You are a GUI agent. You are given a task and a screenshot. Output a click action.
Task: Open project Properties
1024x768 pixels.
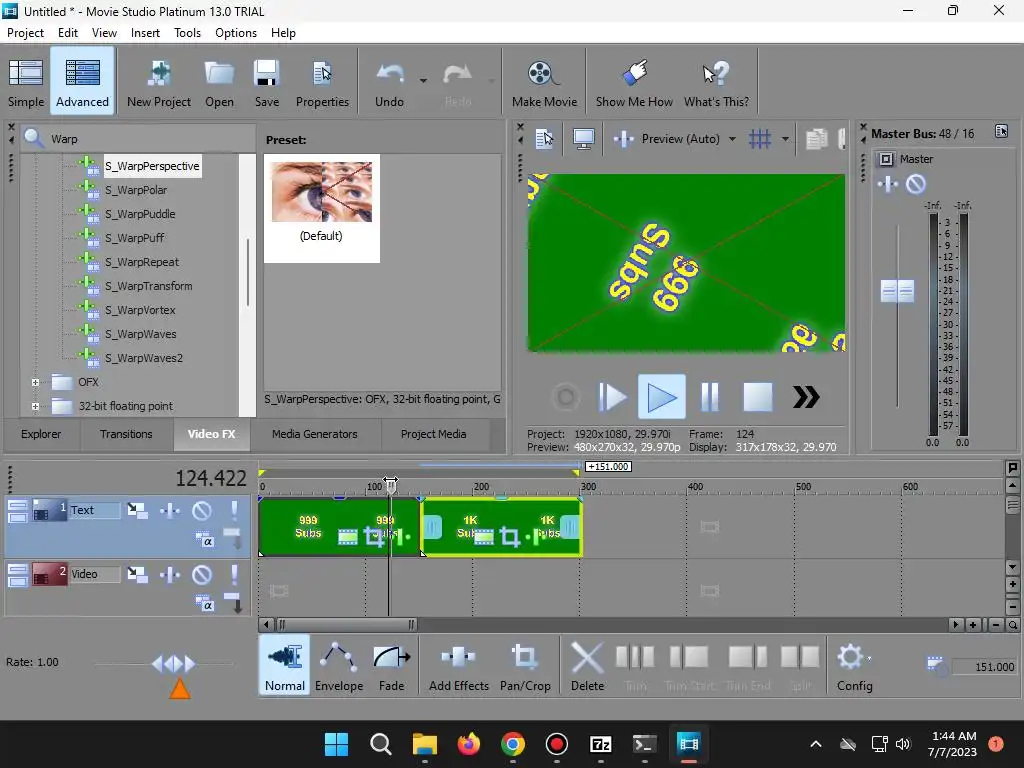(322, 82)
